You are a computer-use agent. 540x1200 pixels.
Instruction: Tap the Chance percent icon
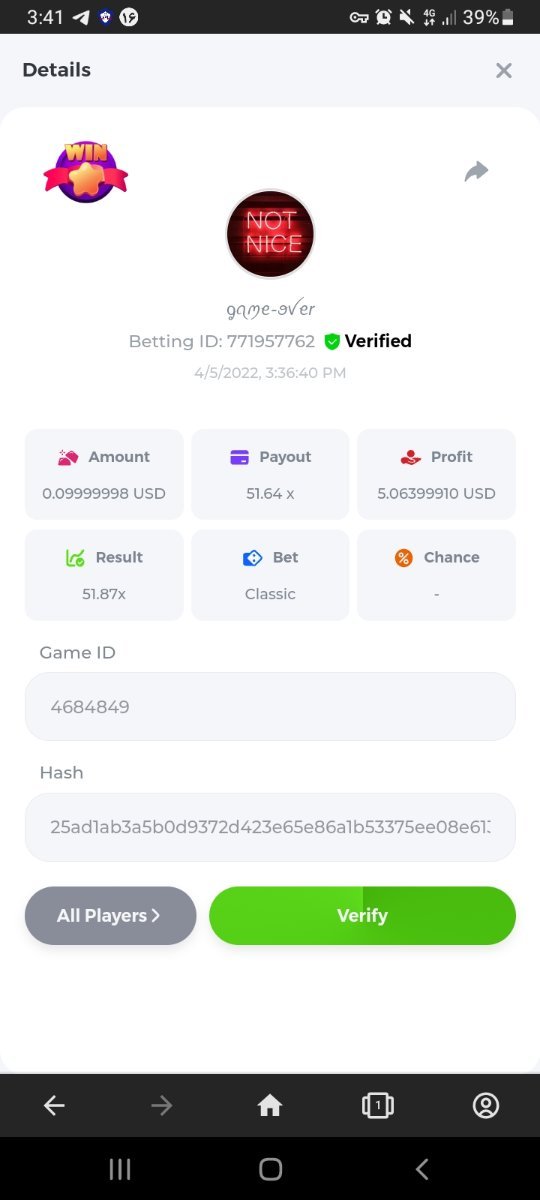404,558
